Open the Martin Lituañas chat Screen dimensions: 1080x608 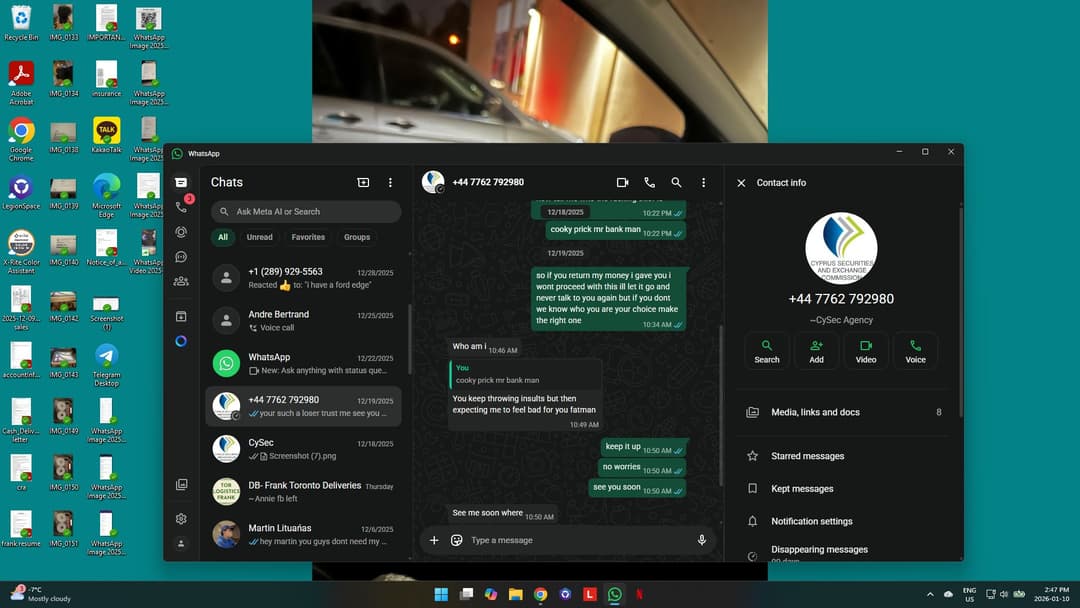[303, 534]
